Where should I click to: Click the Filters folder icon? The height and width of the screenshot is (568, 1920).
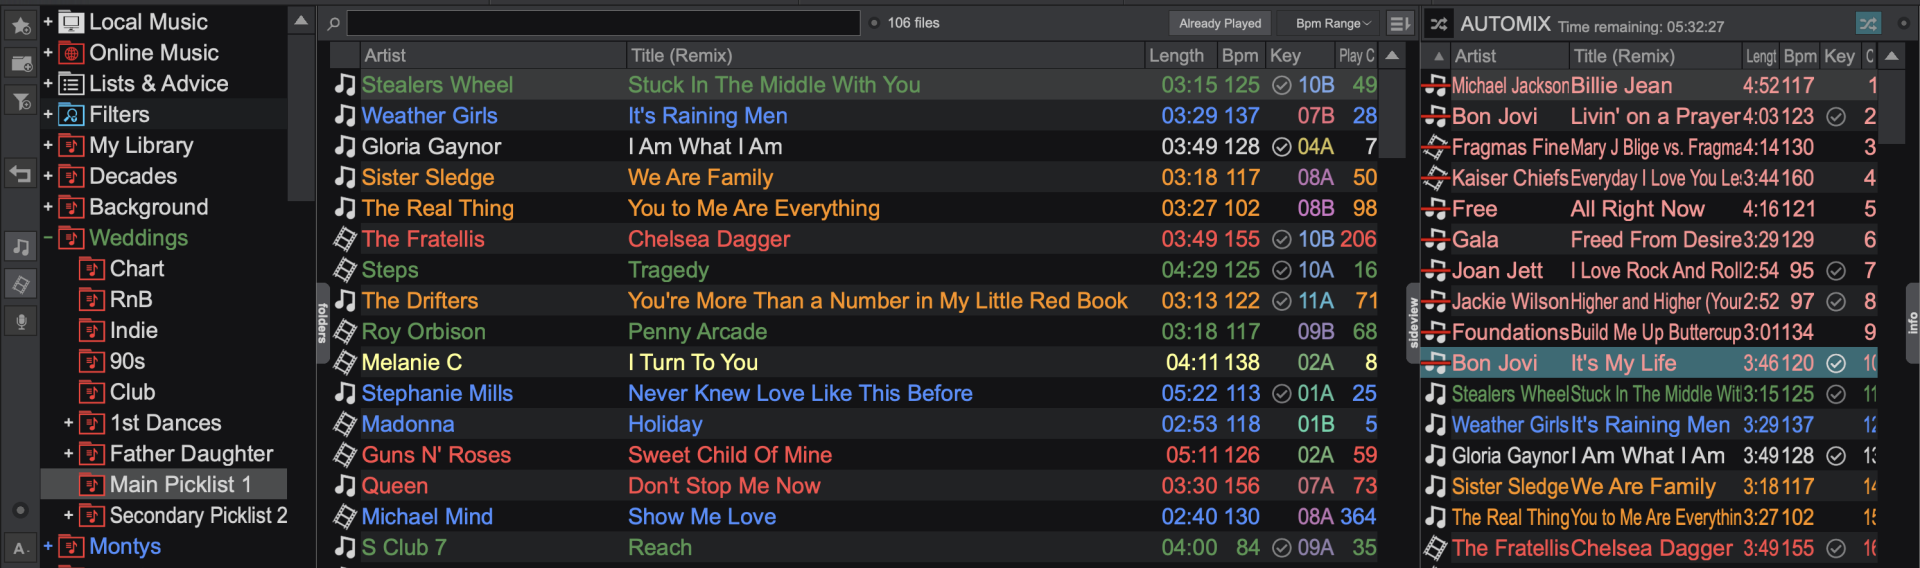71,115
